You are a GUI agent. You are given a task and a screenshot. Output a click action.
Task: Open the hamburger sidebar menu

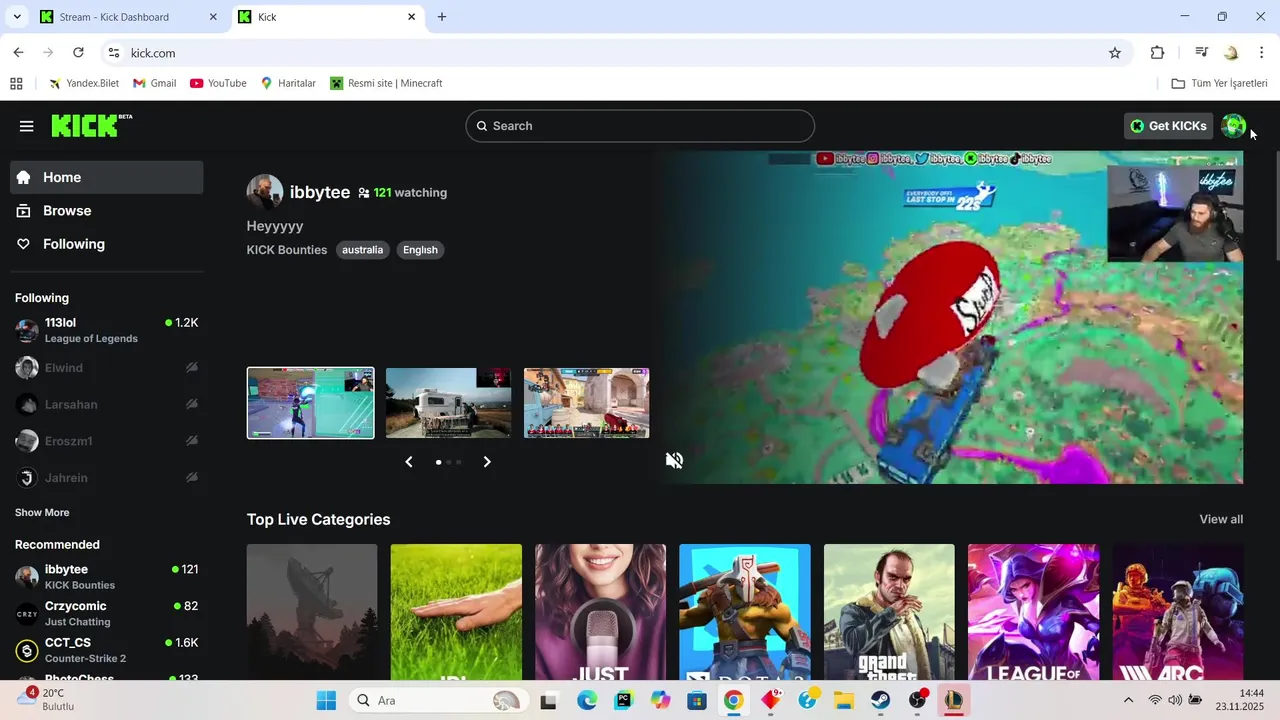(x=27, y=126)
